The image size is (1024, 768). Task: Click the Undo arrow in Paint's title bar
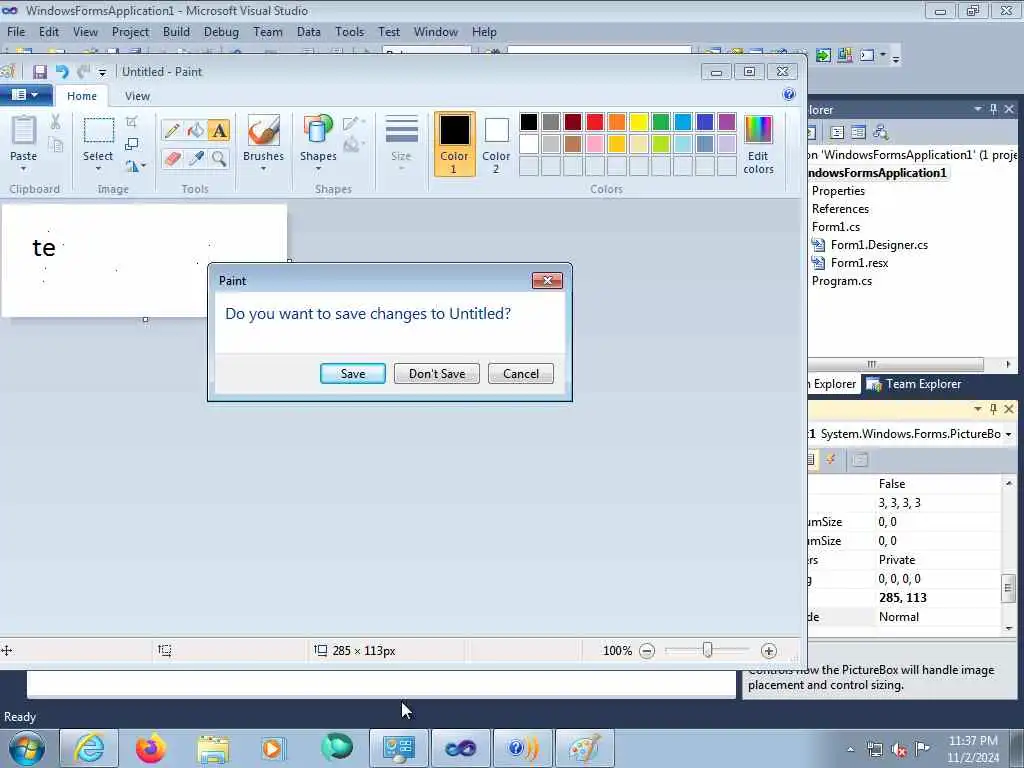pos(62,72)
